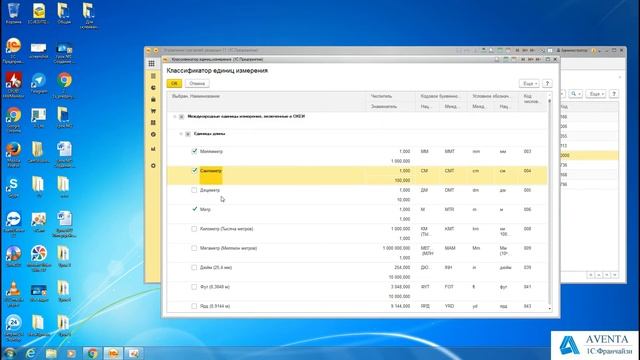Open the pie-chart section in 1C sidebar
Image resolution: width=640 pixels, height=360 pixels.
[x=153, y=88]
